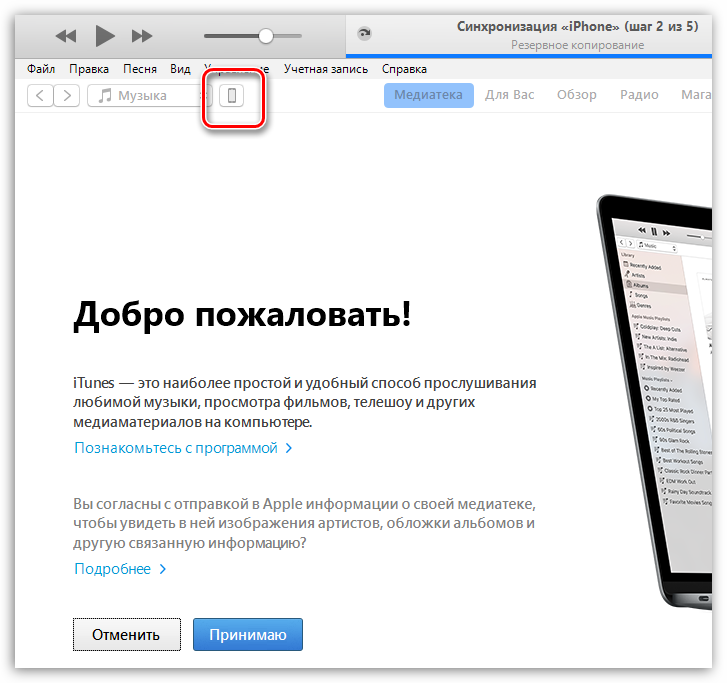Click the rewind previous track button
The width and height of the screenshot is (727, 683).
click(x=66, y=36)
